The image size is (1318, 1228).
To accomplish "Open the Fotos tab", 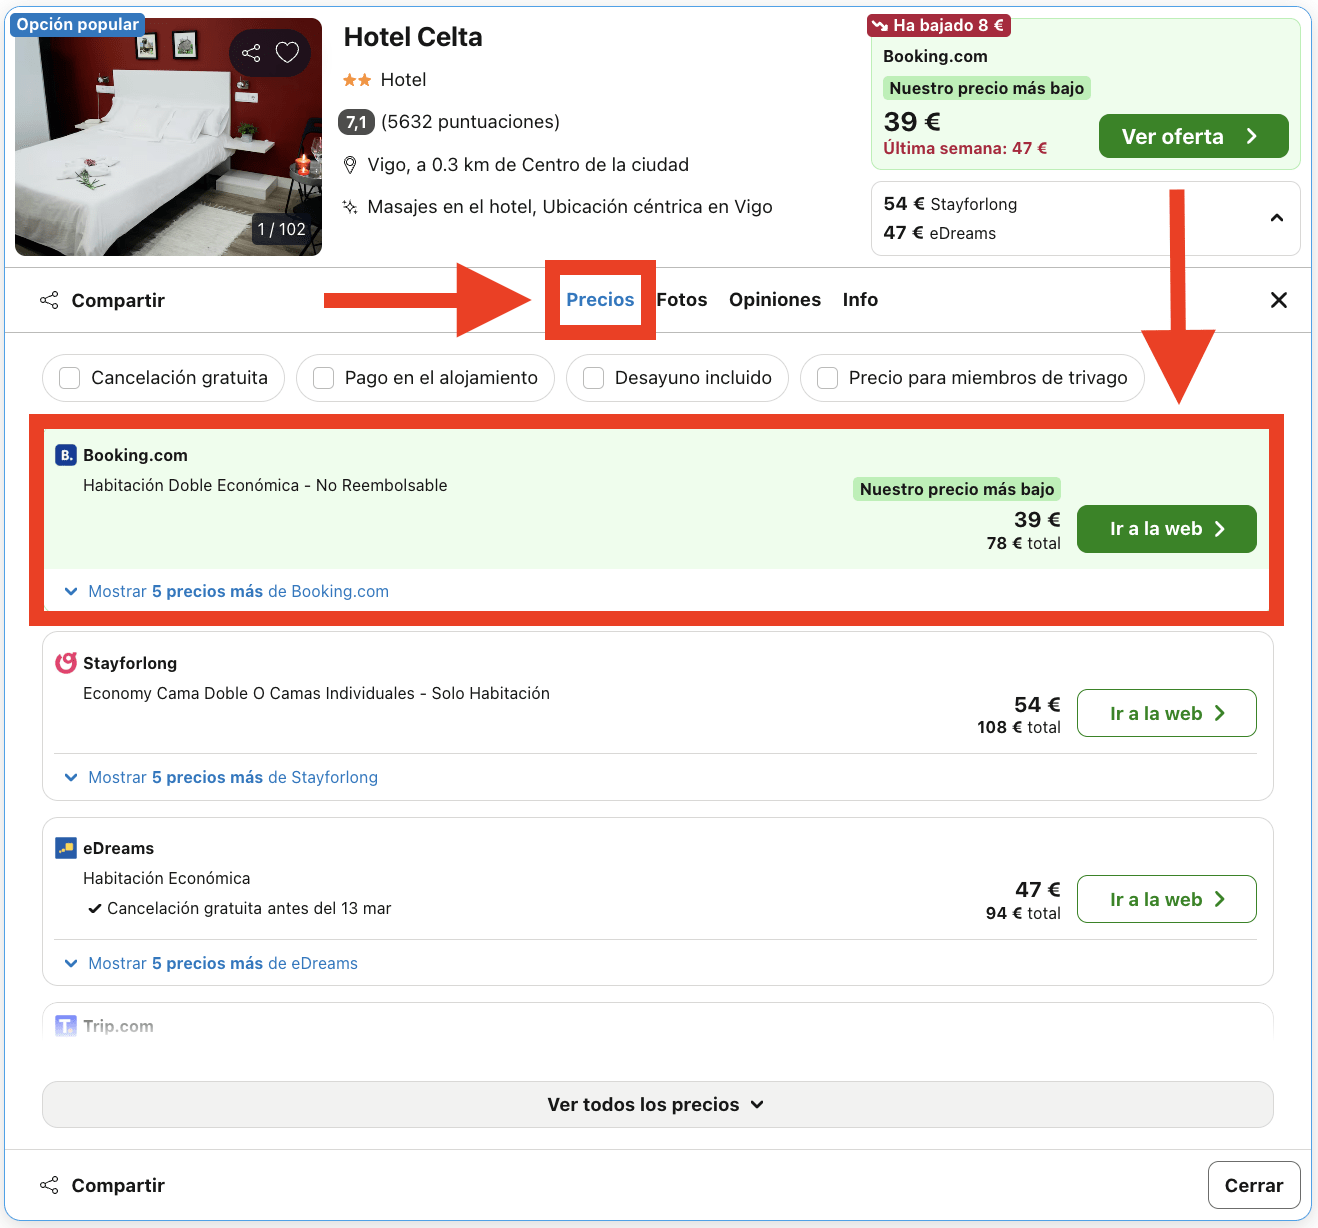I will [682, 300].
